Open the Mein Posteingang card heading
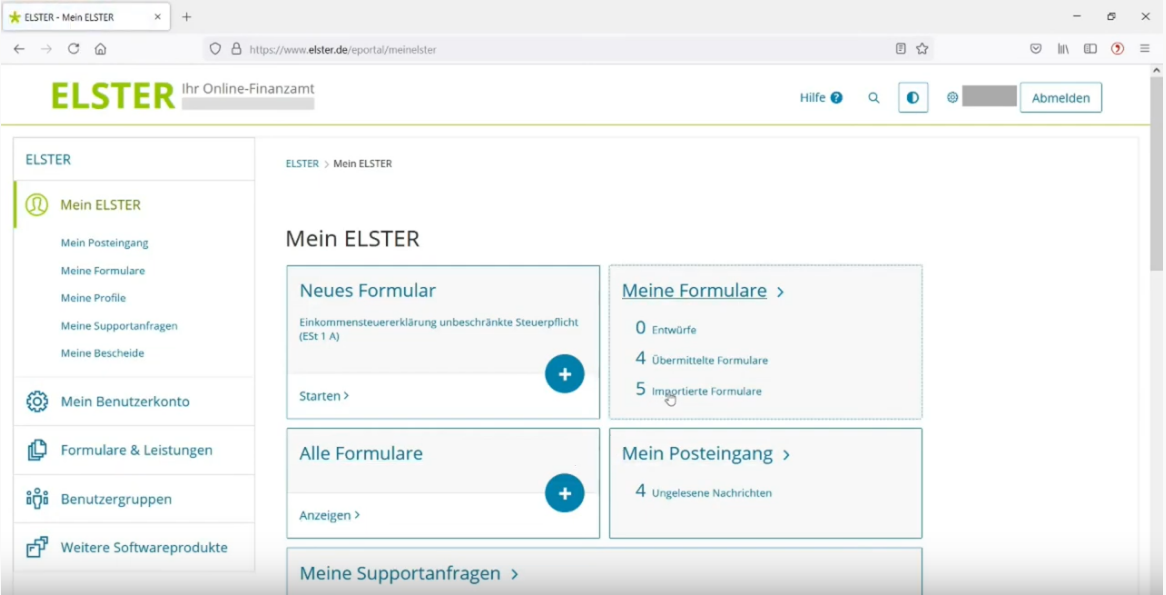The width and height of the screenshot is (1166, 595). tap(697, 454)
